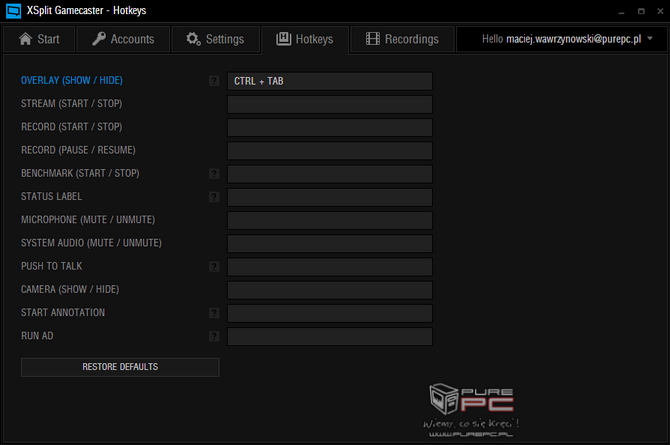Open help for Status Label

[x=214, y=197]
